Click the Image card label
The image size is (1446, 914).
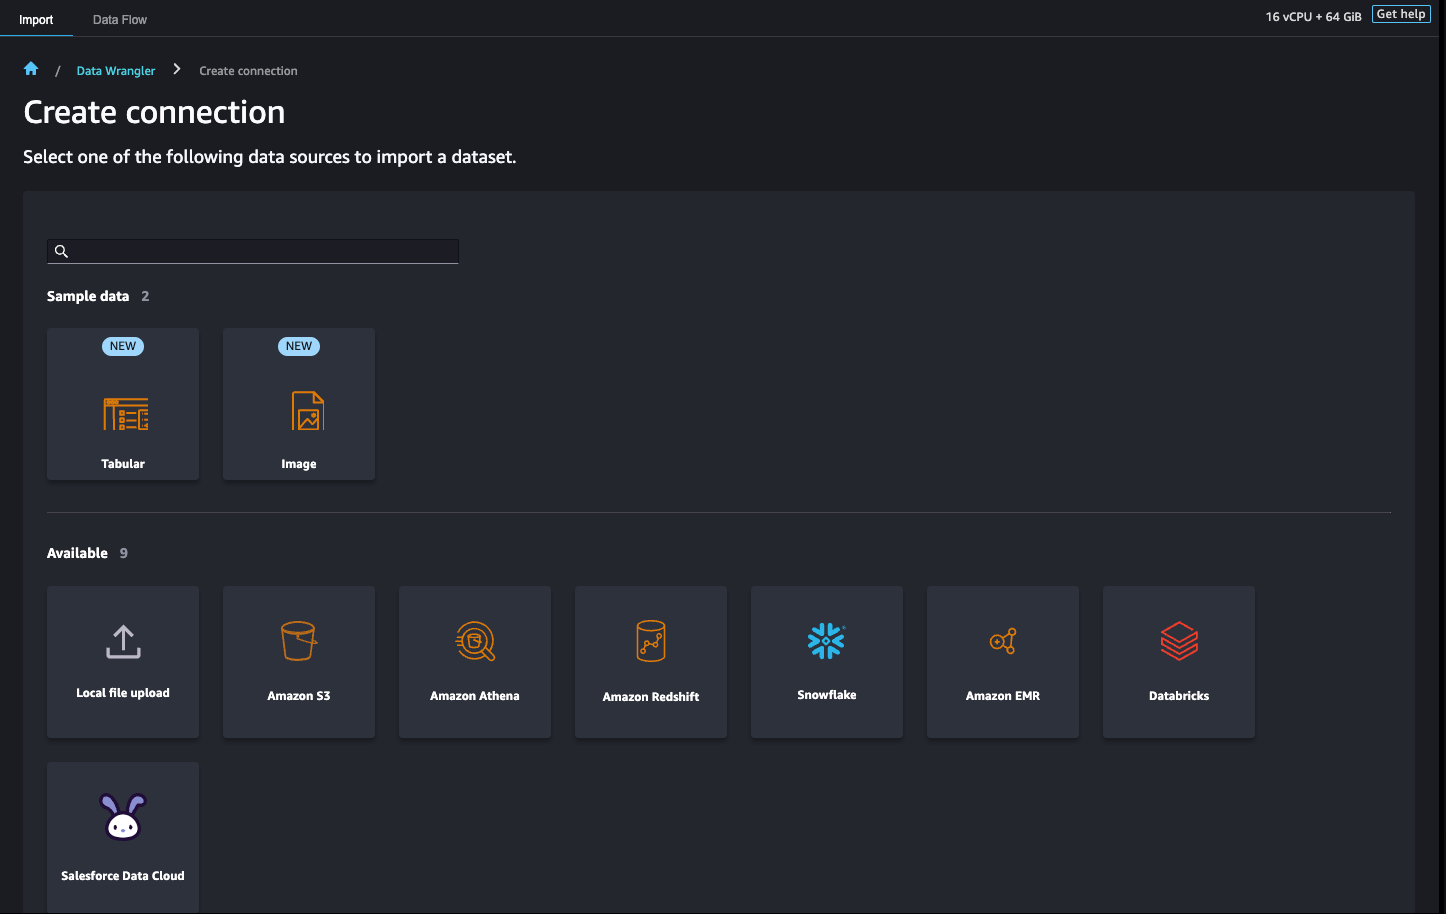299,464
